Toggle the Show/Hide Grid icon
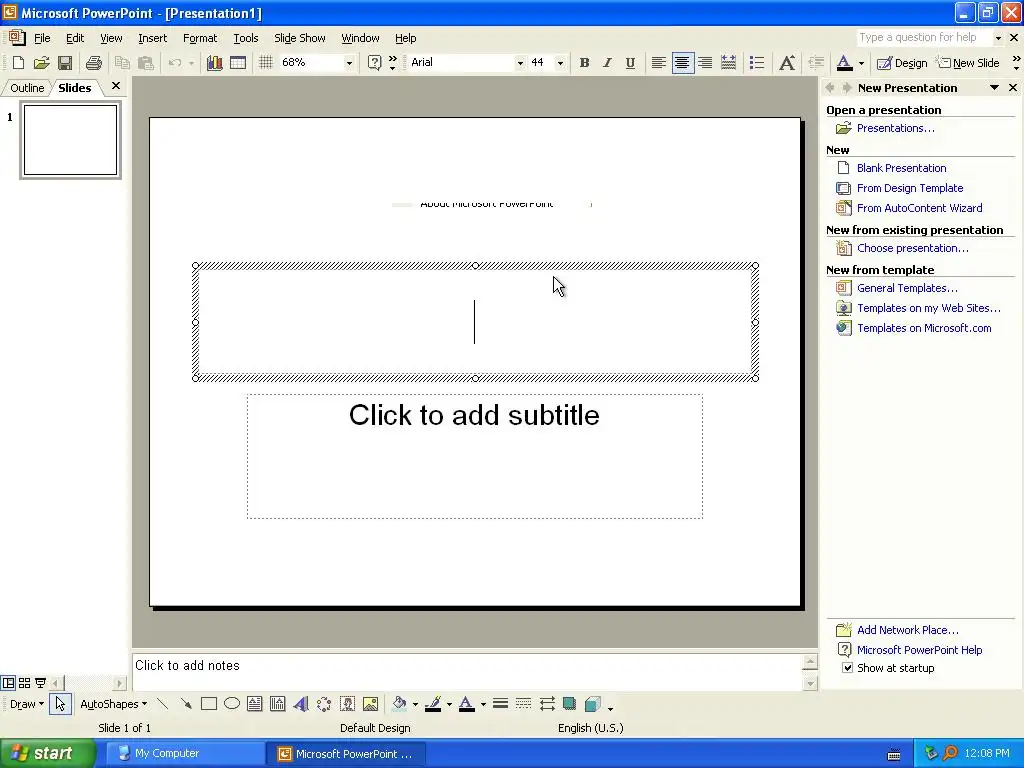Viewport: 1024px width, 768px height. click(x=265, y=63)
